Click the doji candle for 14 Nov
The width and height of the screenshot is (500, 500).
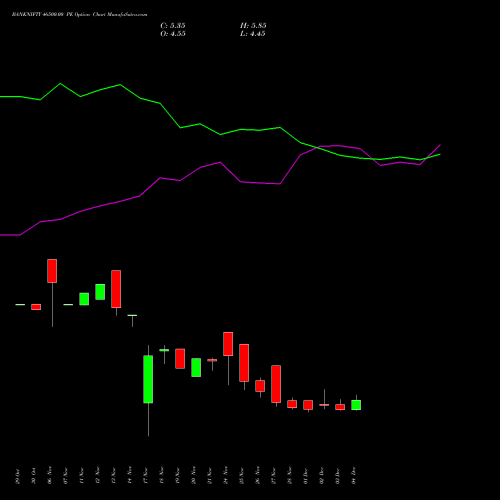[x=132, y=315]
